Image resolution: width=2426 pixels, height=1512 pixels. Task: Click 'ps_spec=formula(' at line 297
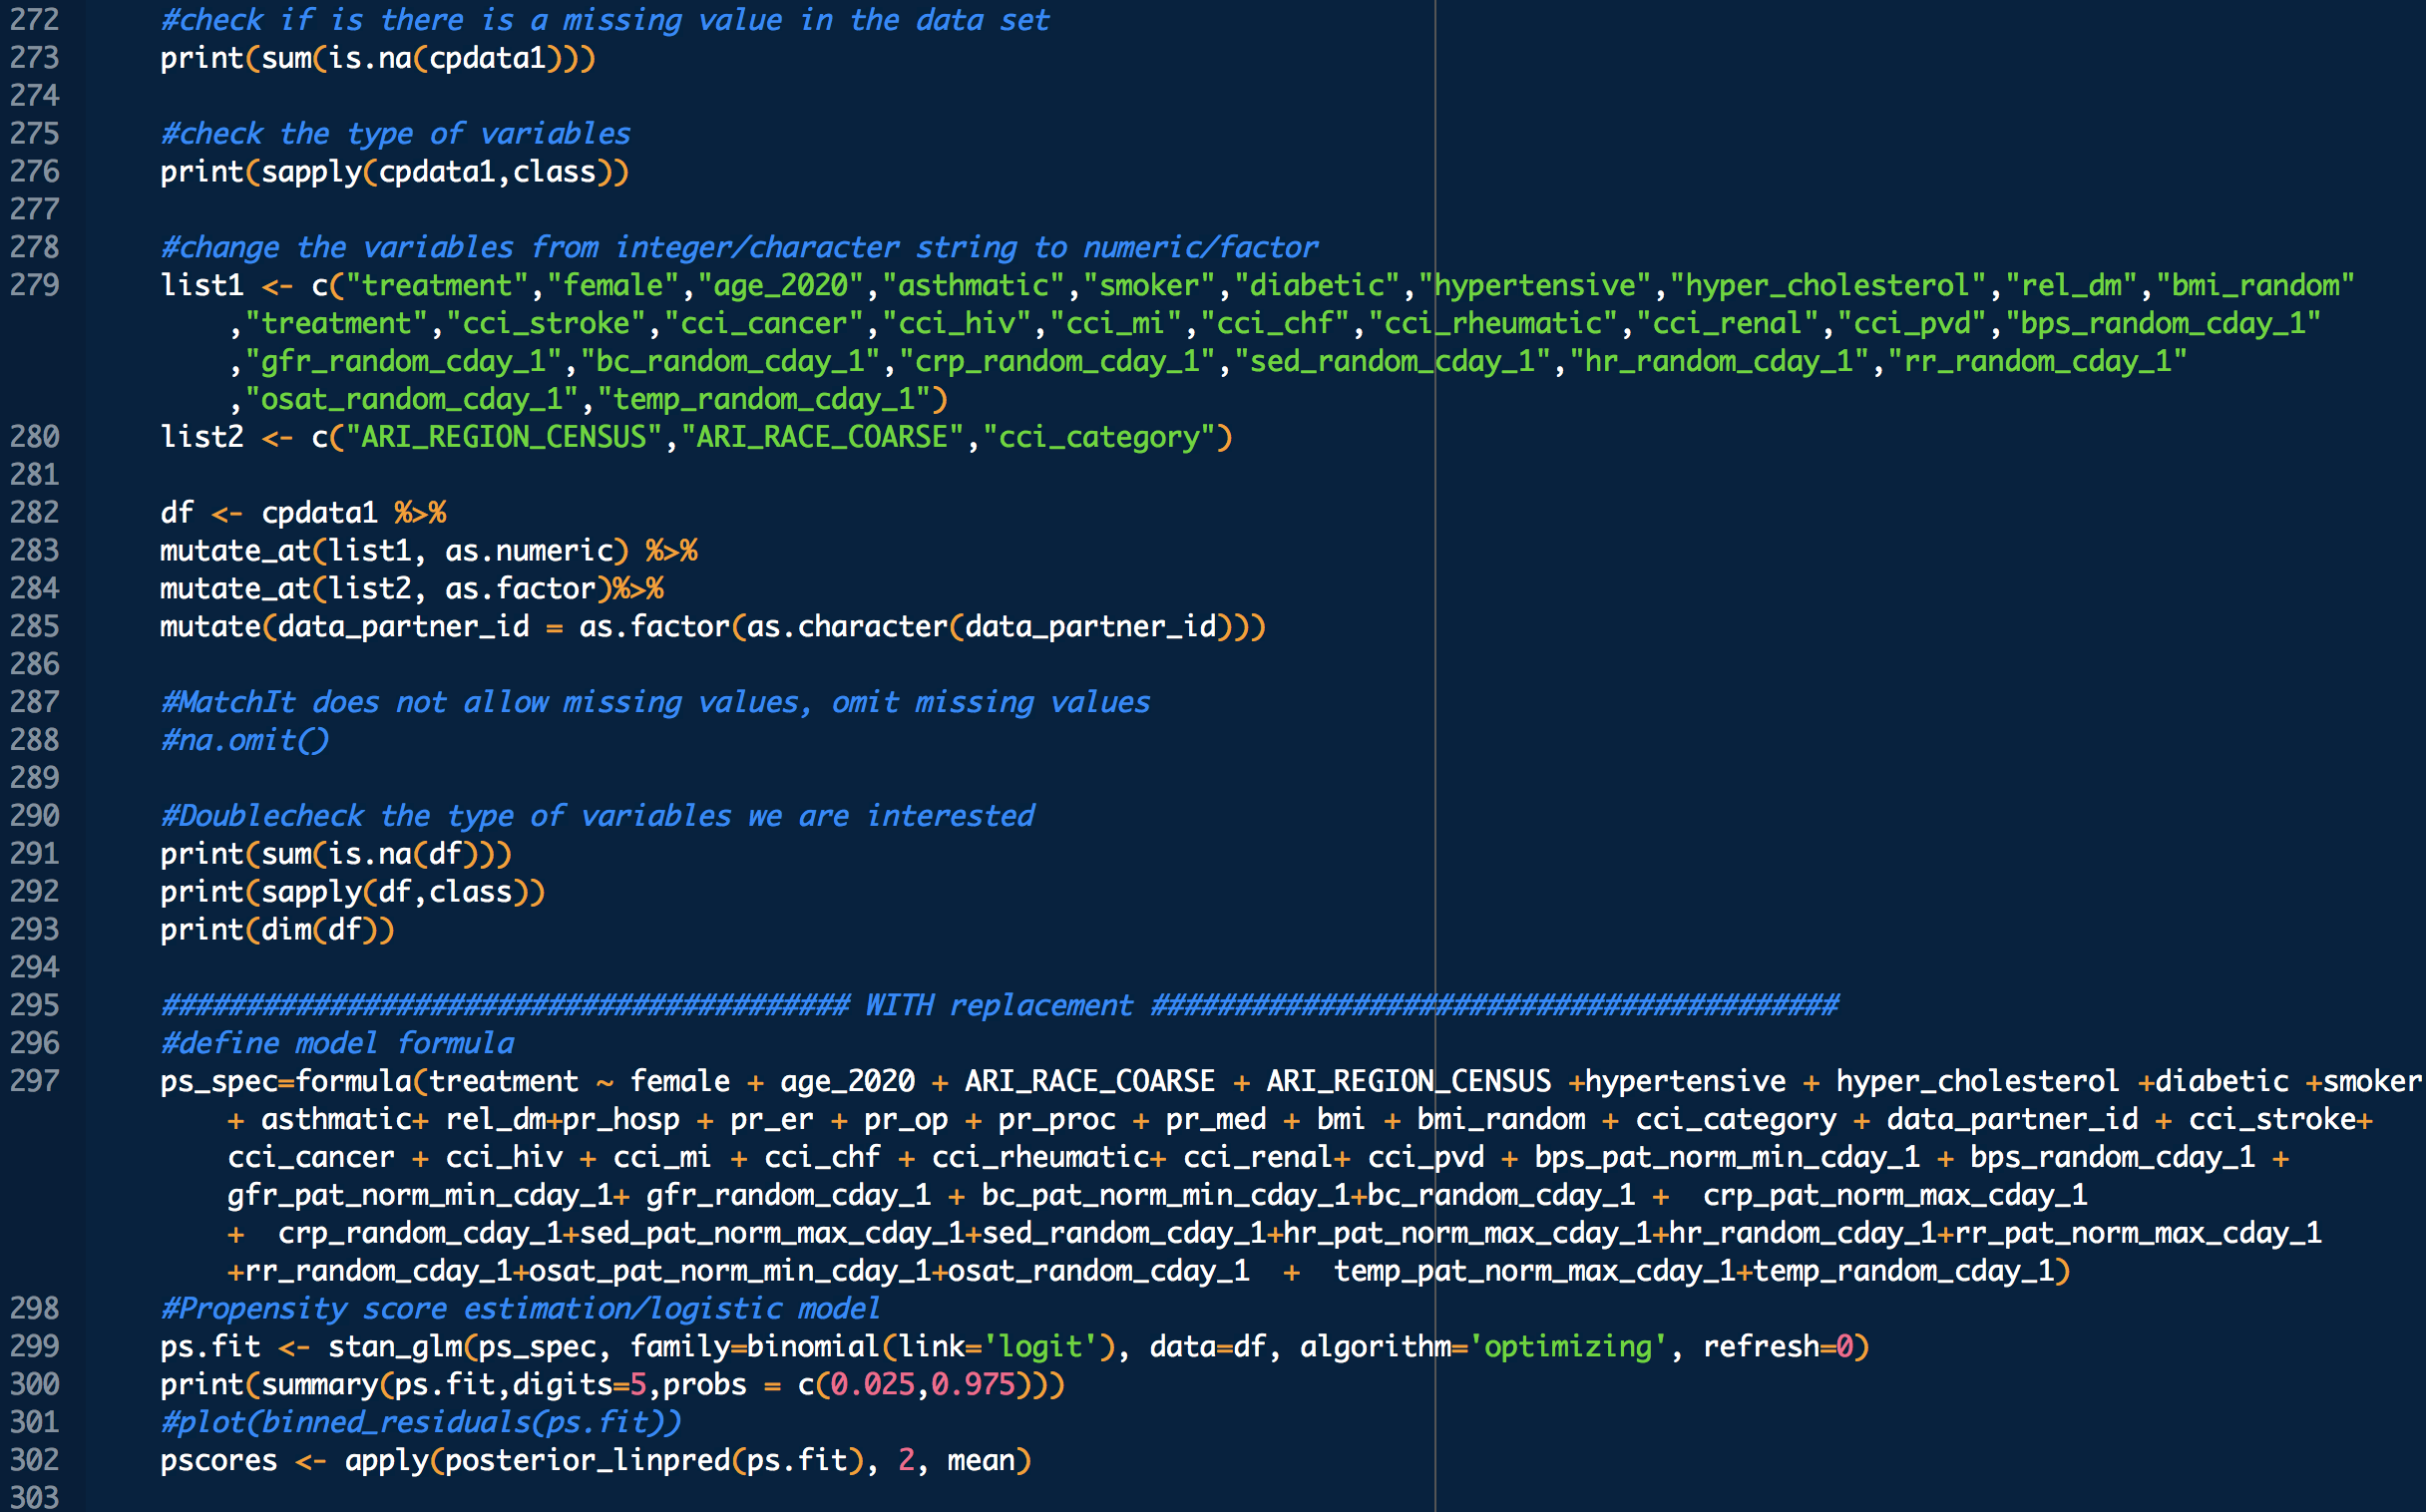(x=294, y=1081)
